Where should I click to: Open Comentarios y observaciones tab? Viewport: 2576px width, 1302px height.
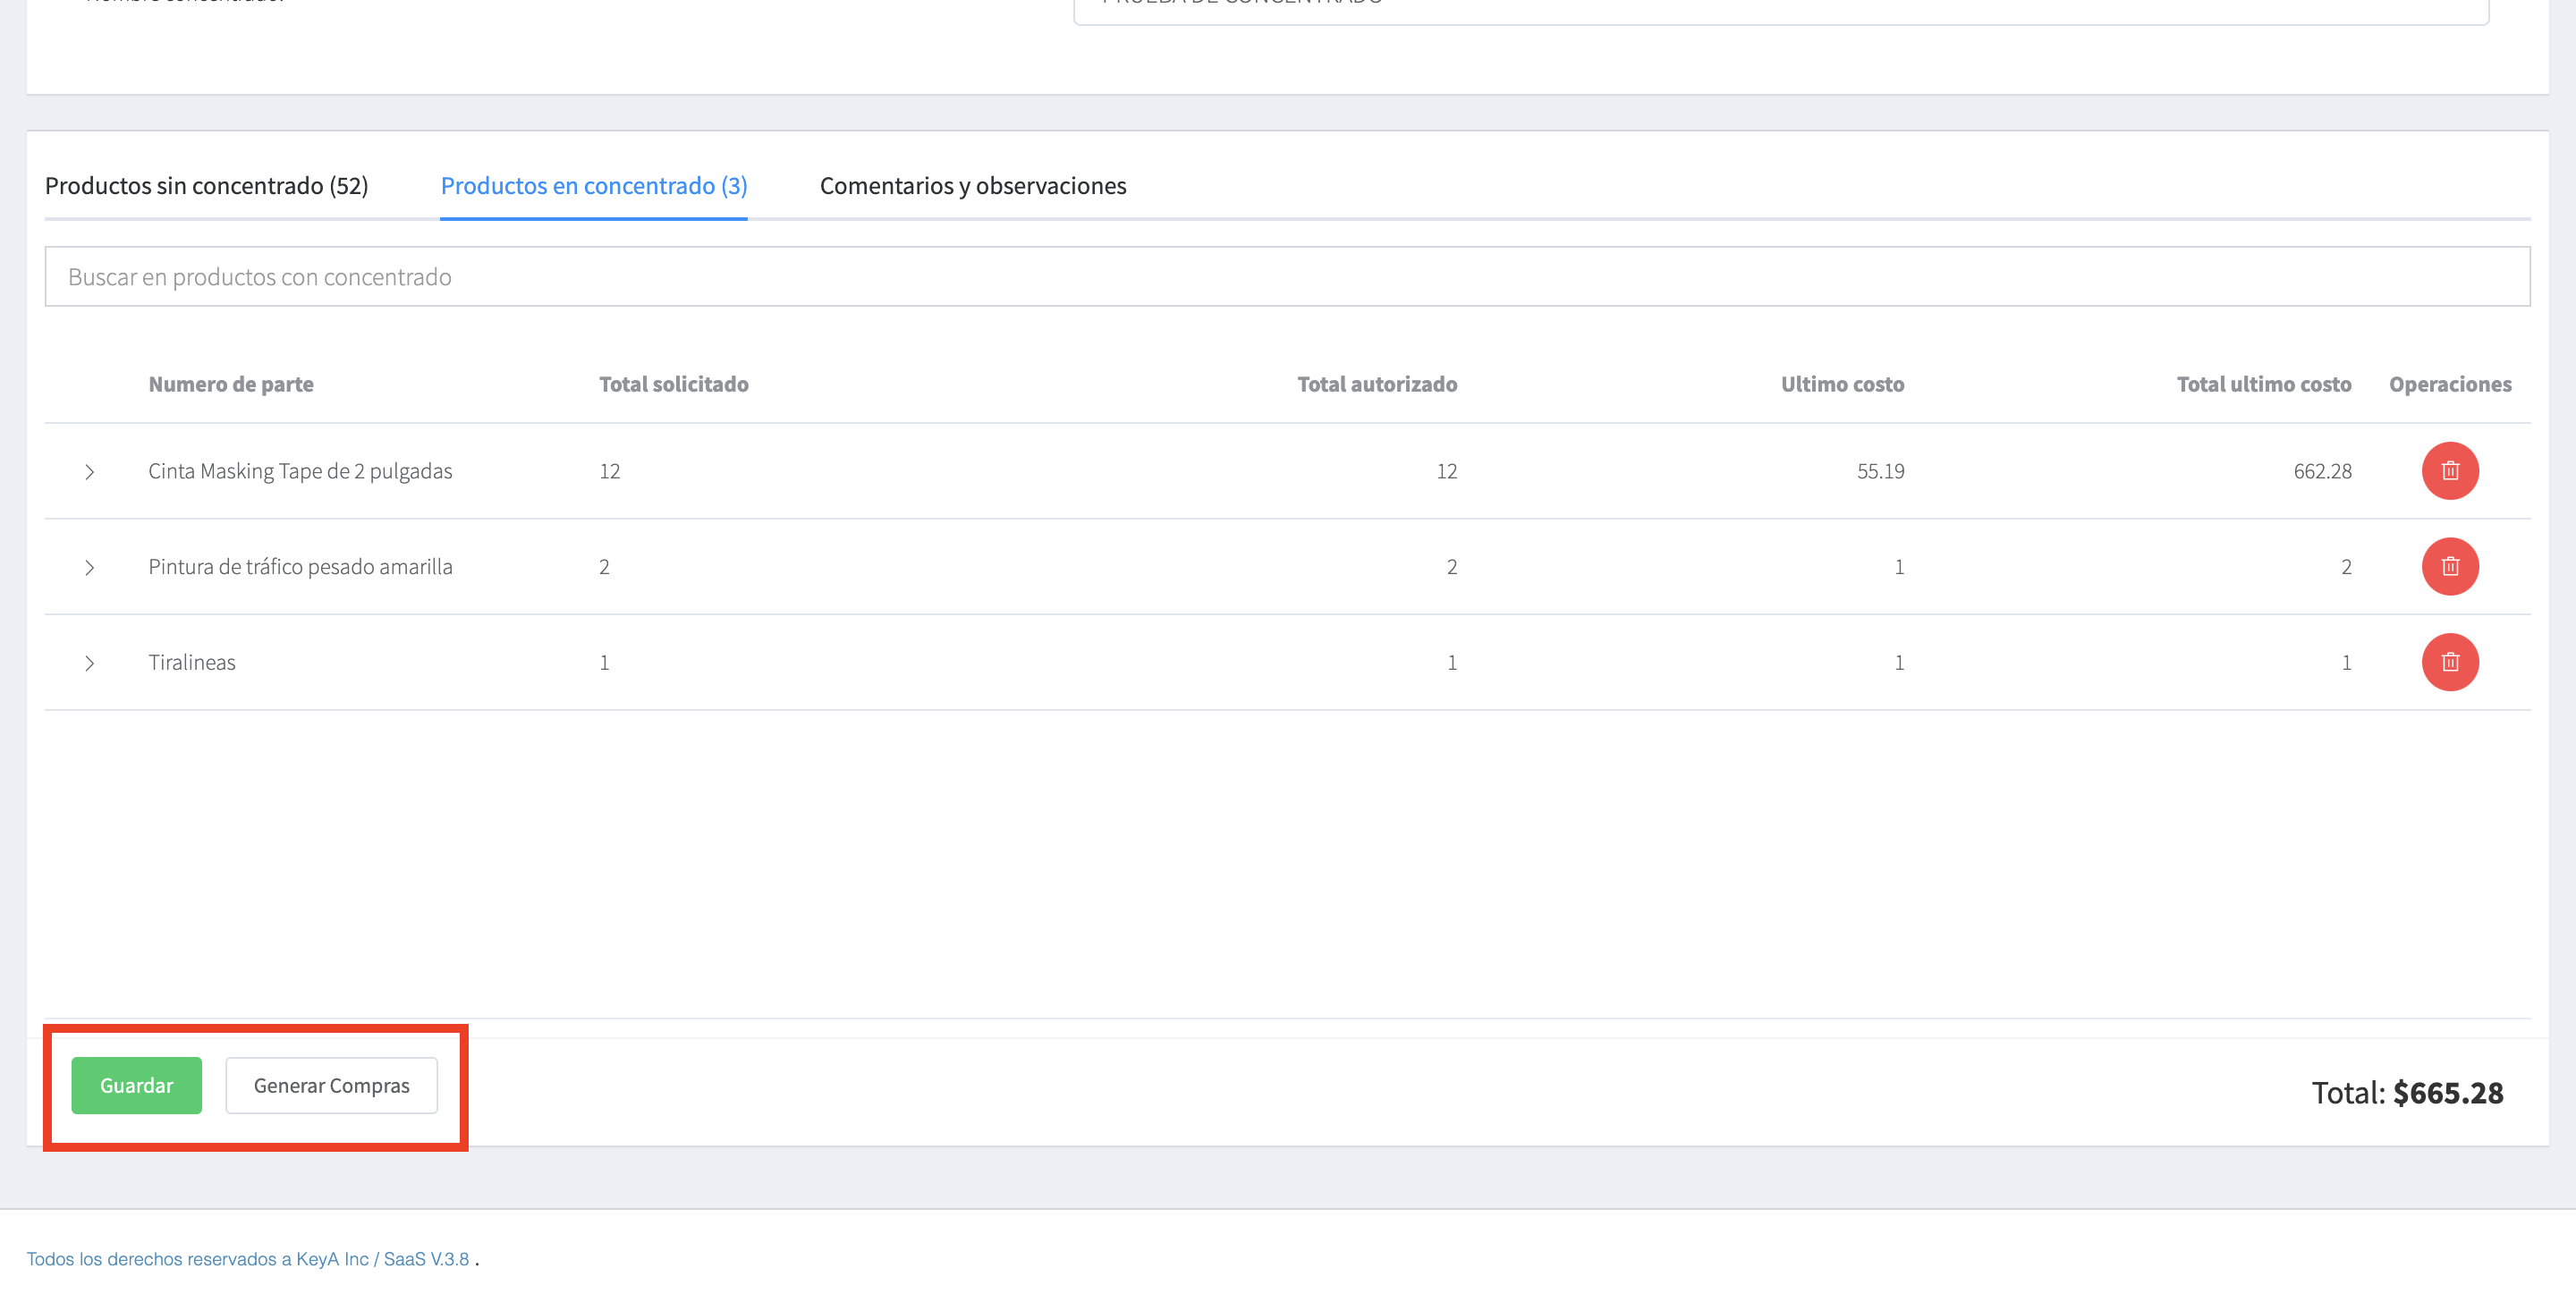[972, 186]
